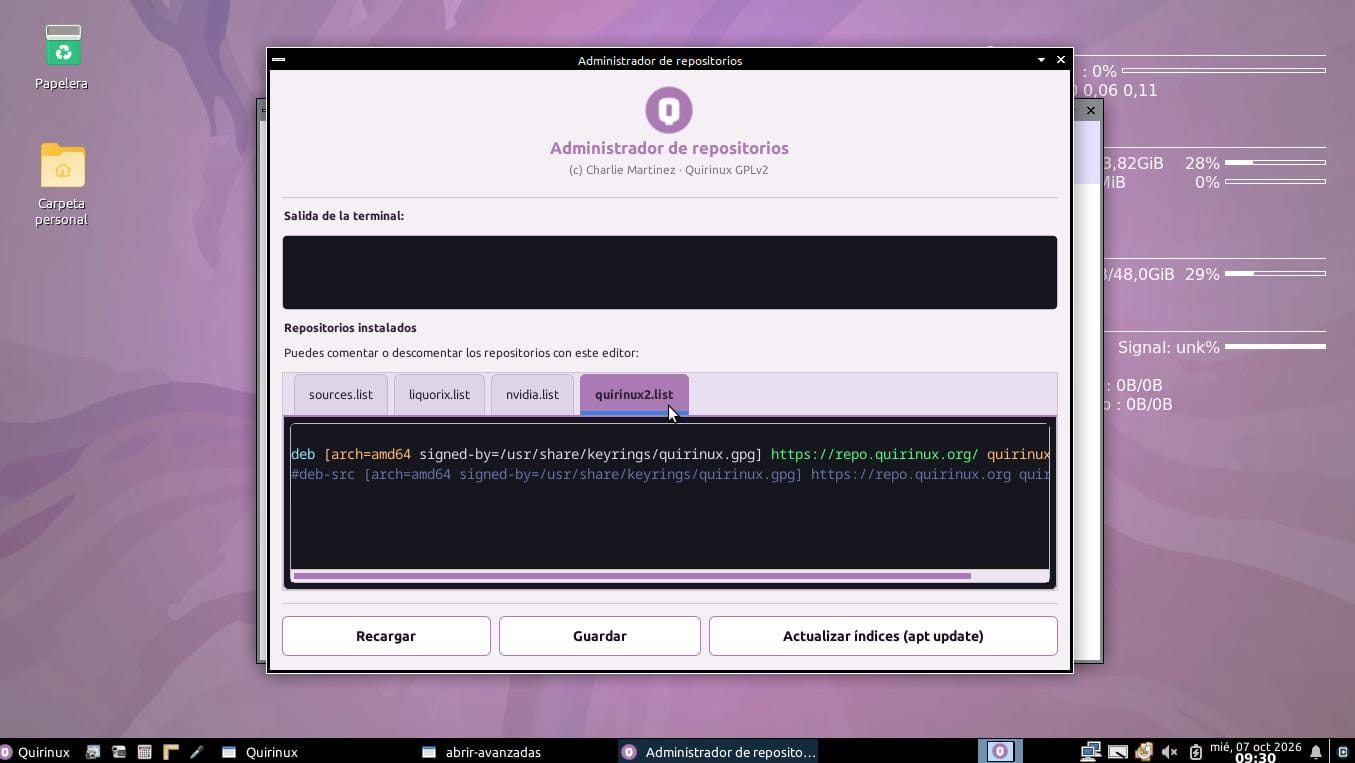
Task: Open the Carpeta personal folder icon
Action: point(63,166)
